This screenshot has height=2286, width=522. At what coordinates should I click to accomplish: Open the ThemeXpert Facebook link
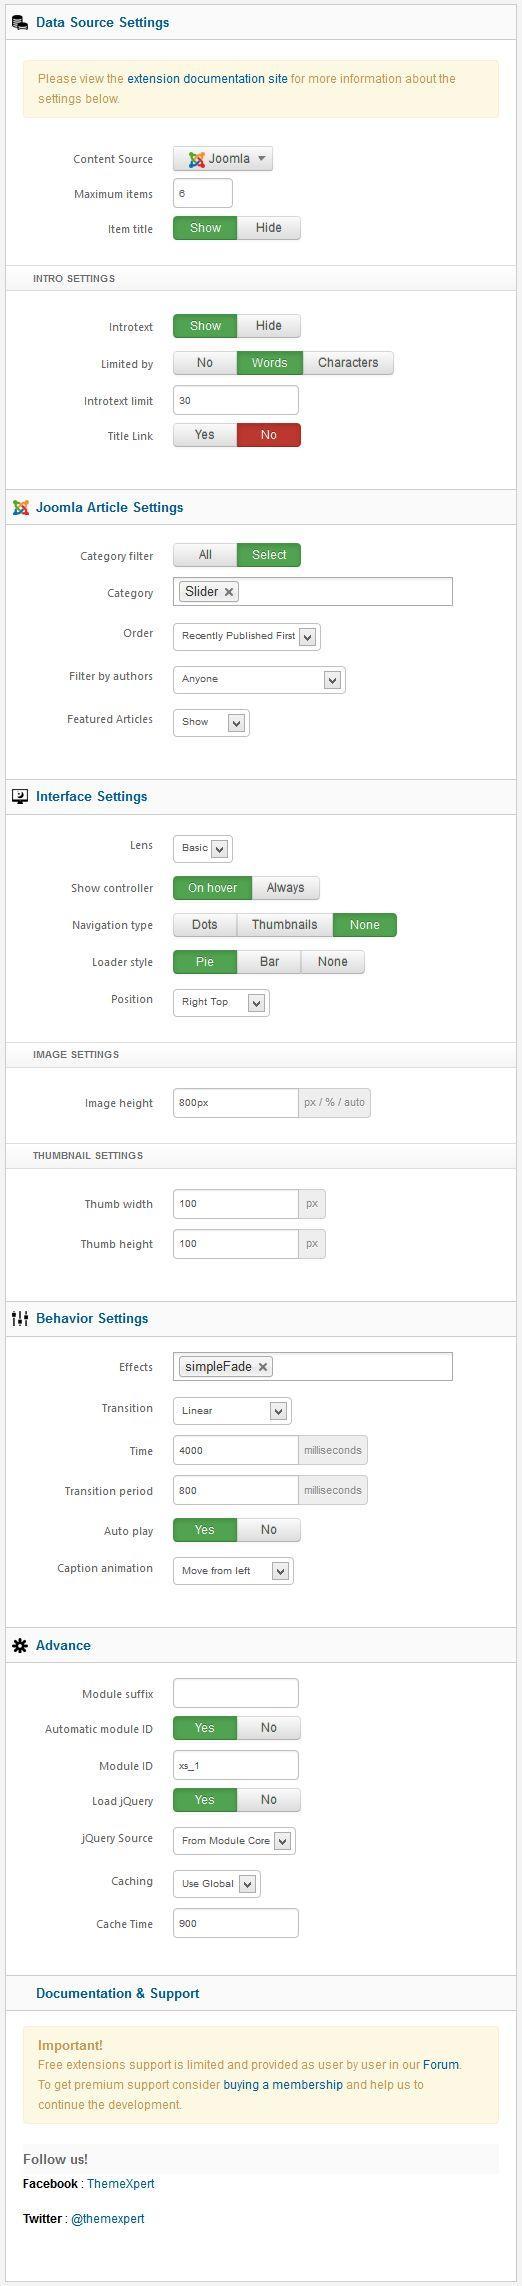tap(121, 2184)
